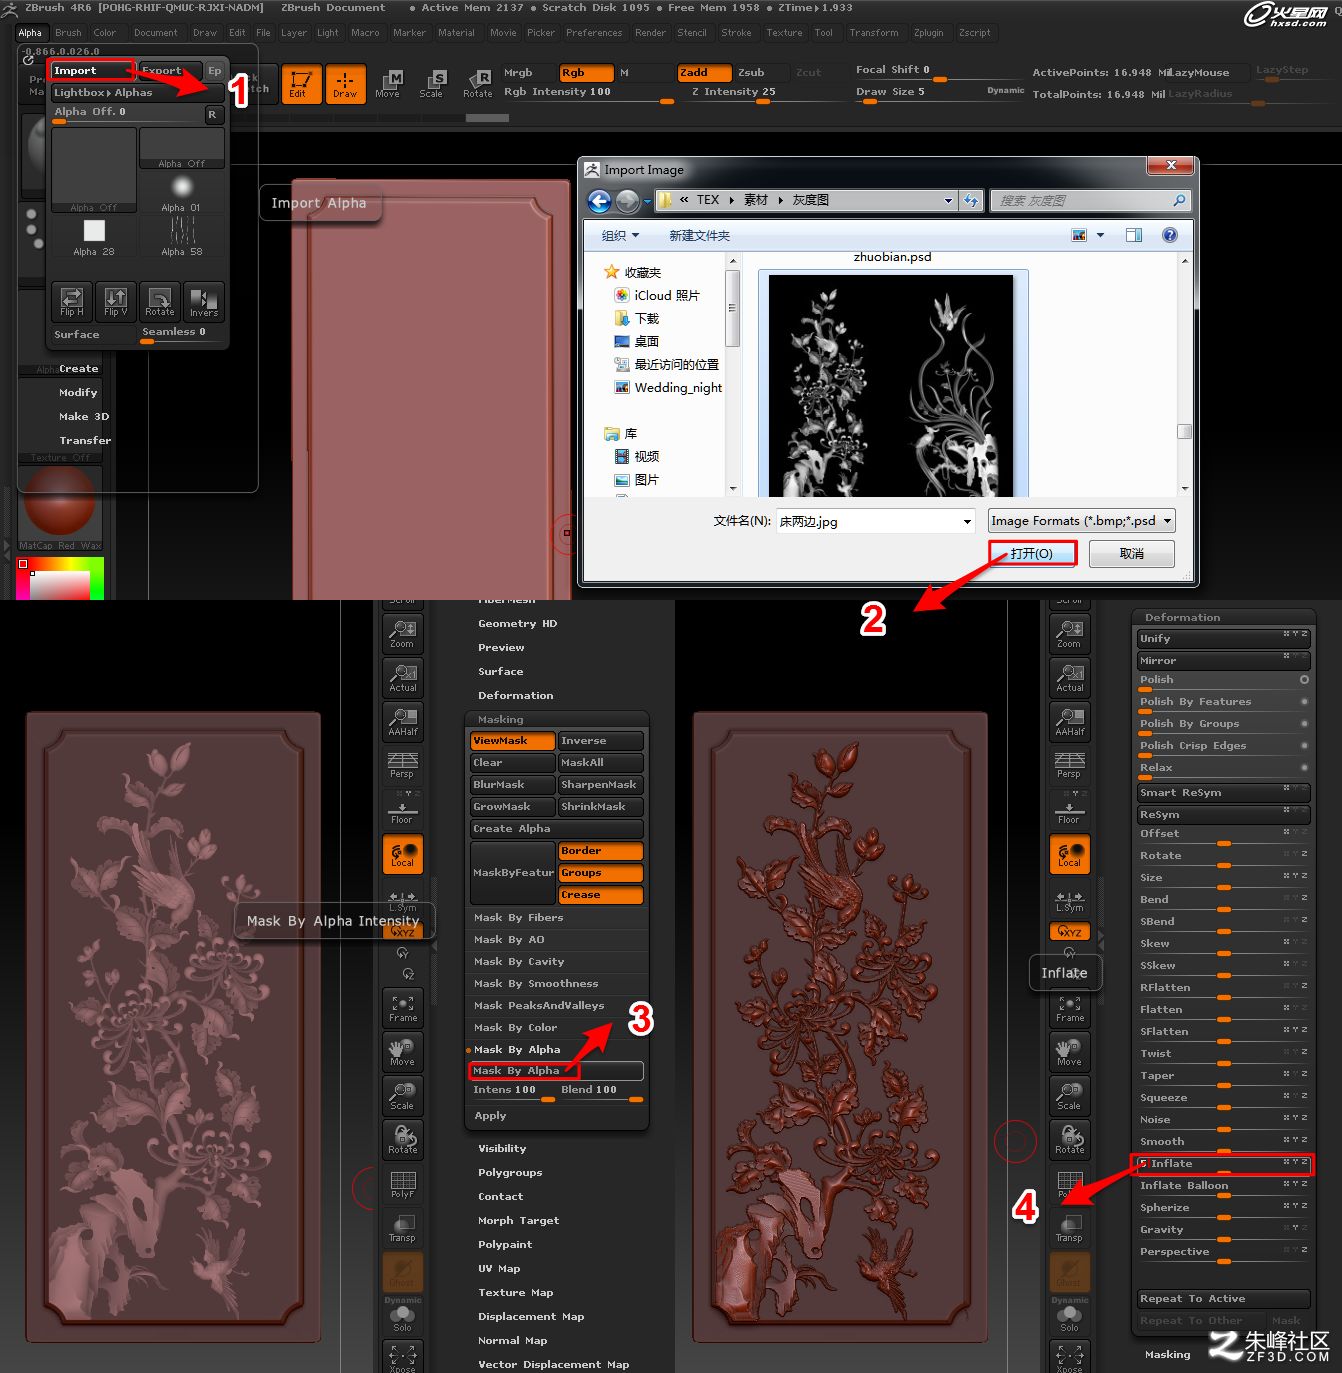Expand Make 3D in the Alpha palette
This screenshot has height=1373, width=1342.
[x=84, y=417]
